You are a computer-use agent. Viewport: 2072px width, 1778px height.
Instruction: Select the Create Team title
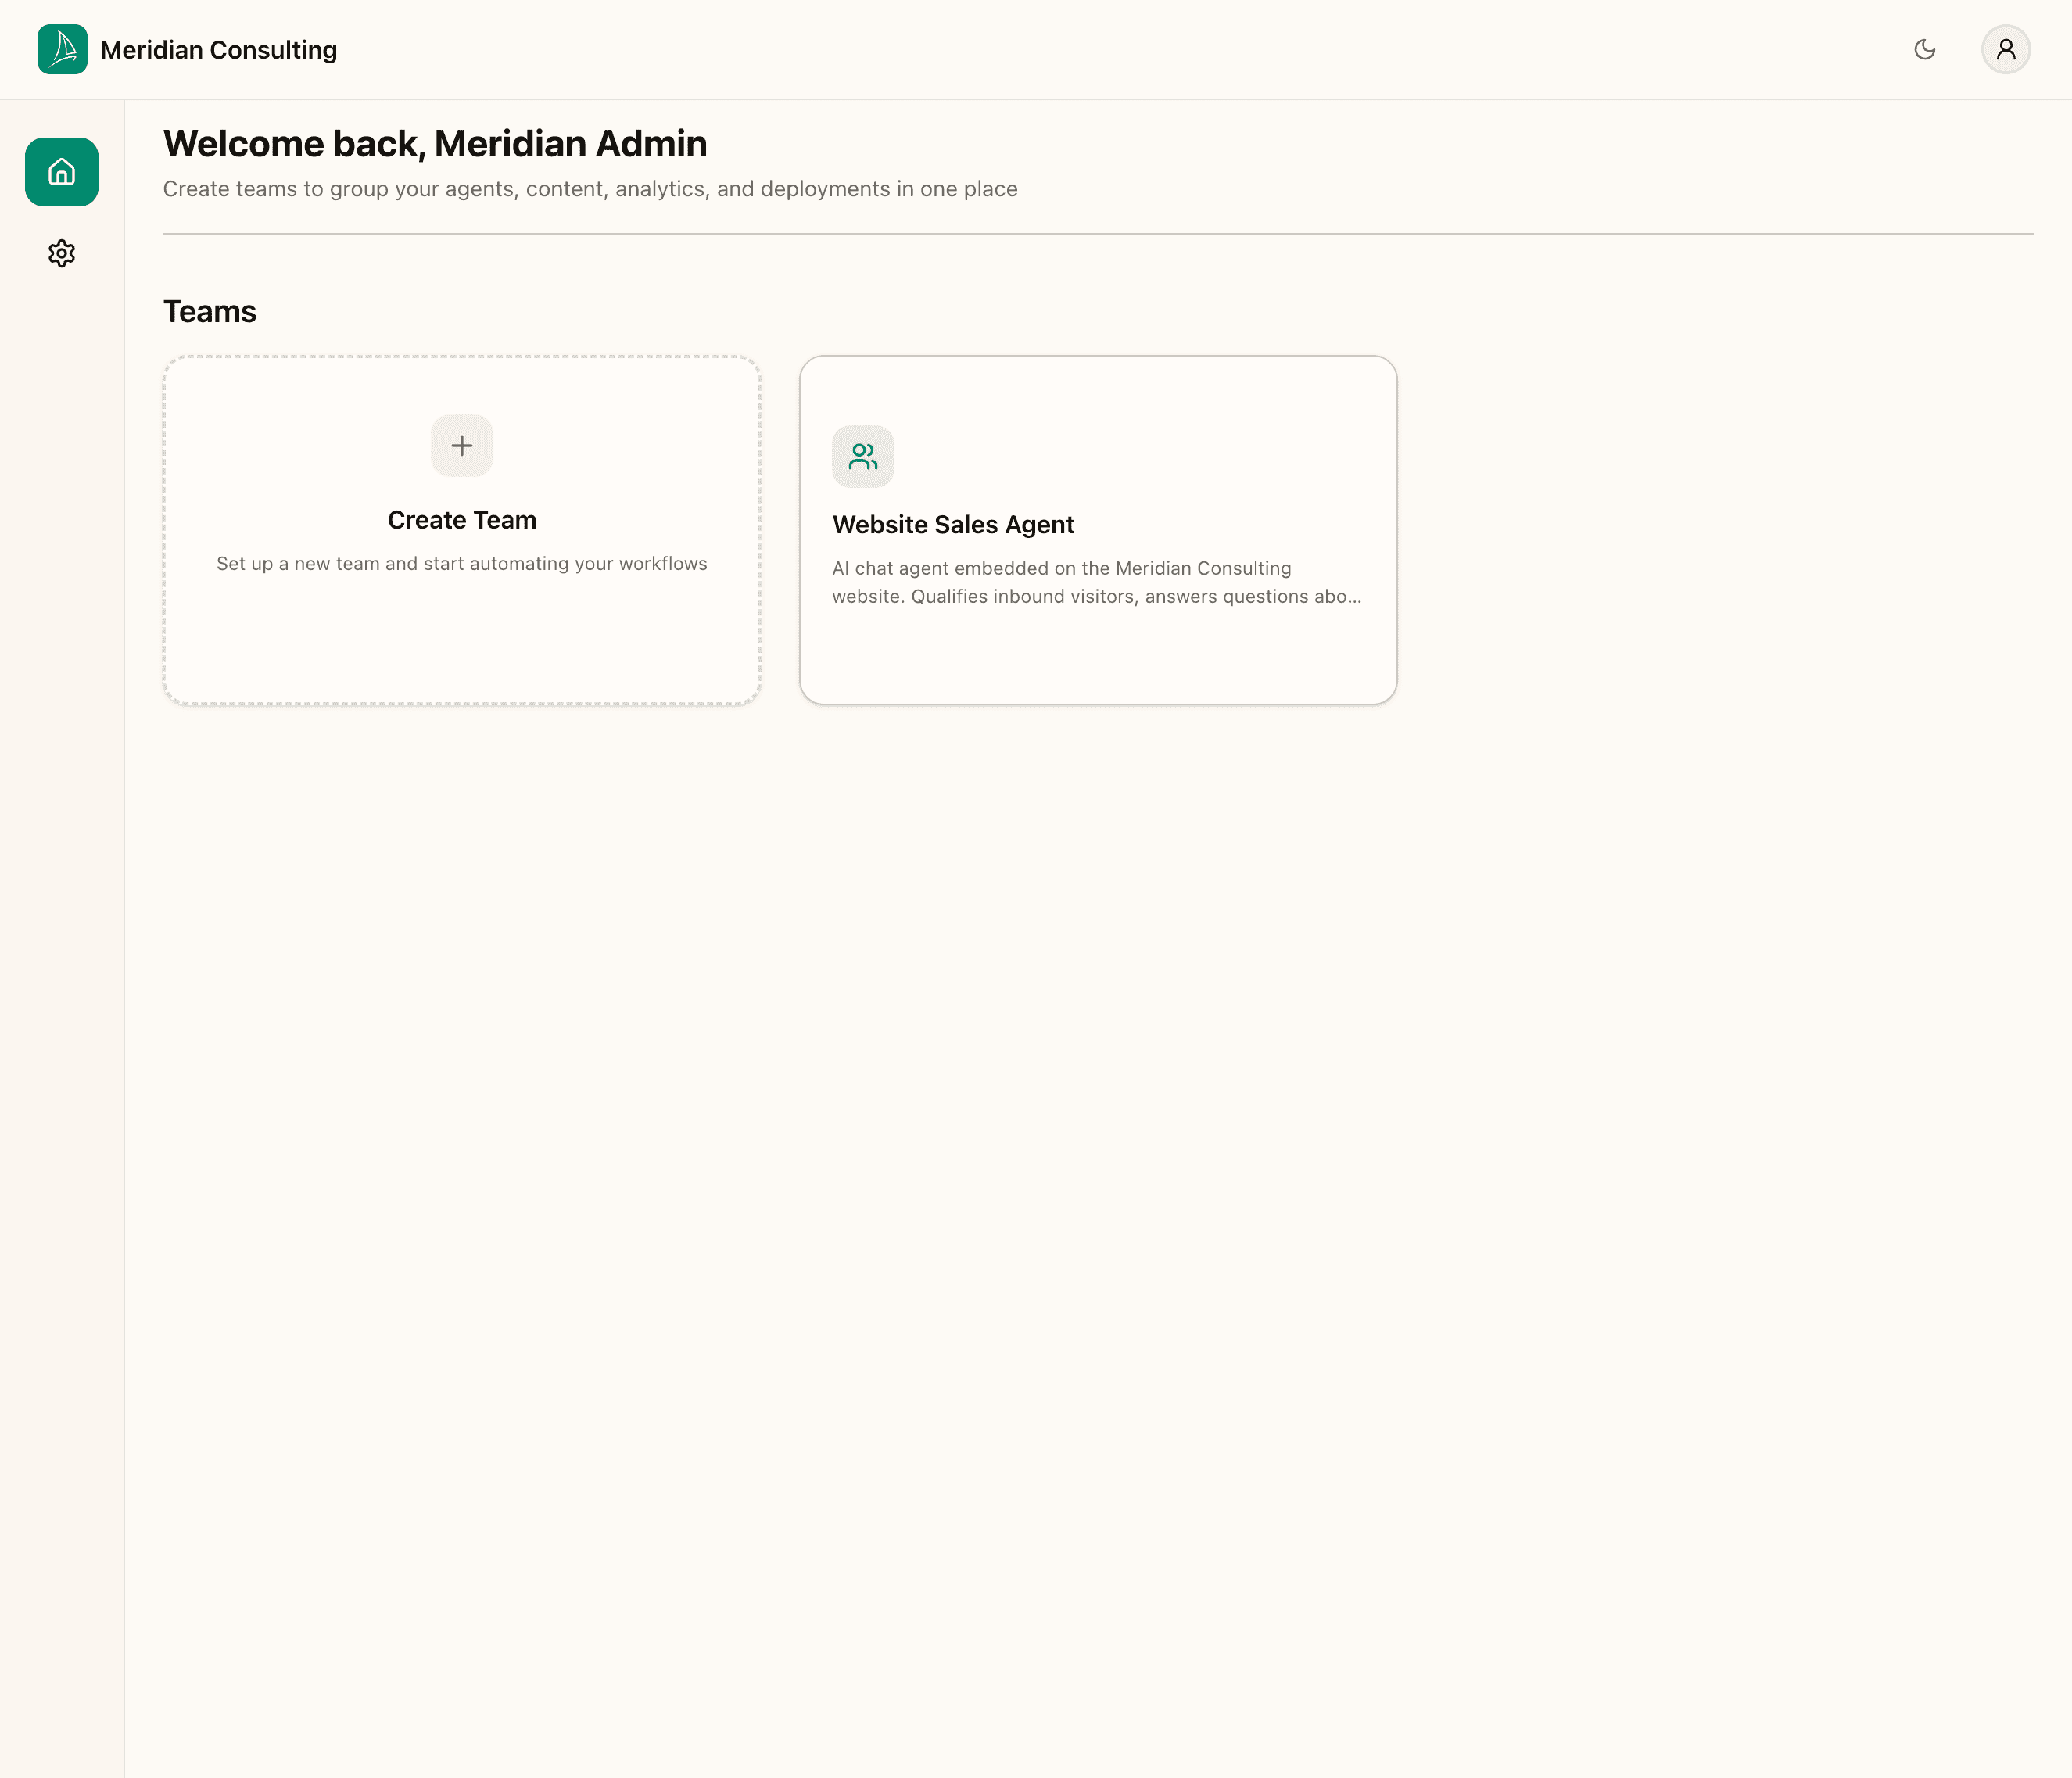(x=462, y=520)
